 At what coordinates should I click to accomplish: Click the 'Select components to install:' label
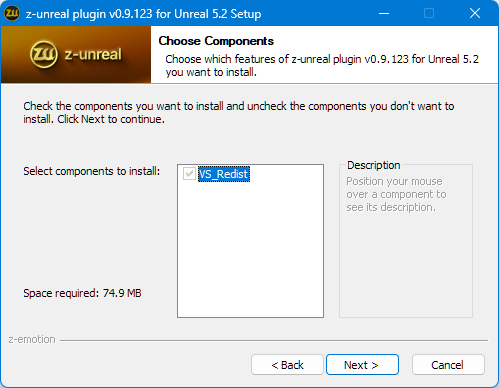coord(92,171)
